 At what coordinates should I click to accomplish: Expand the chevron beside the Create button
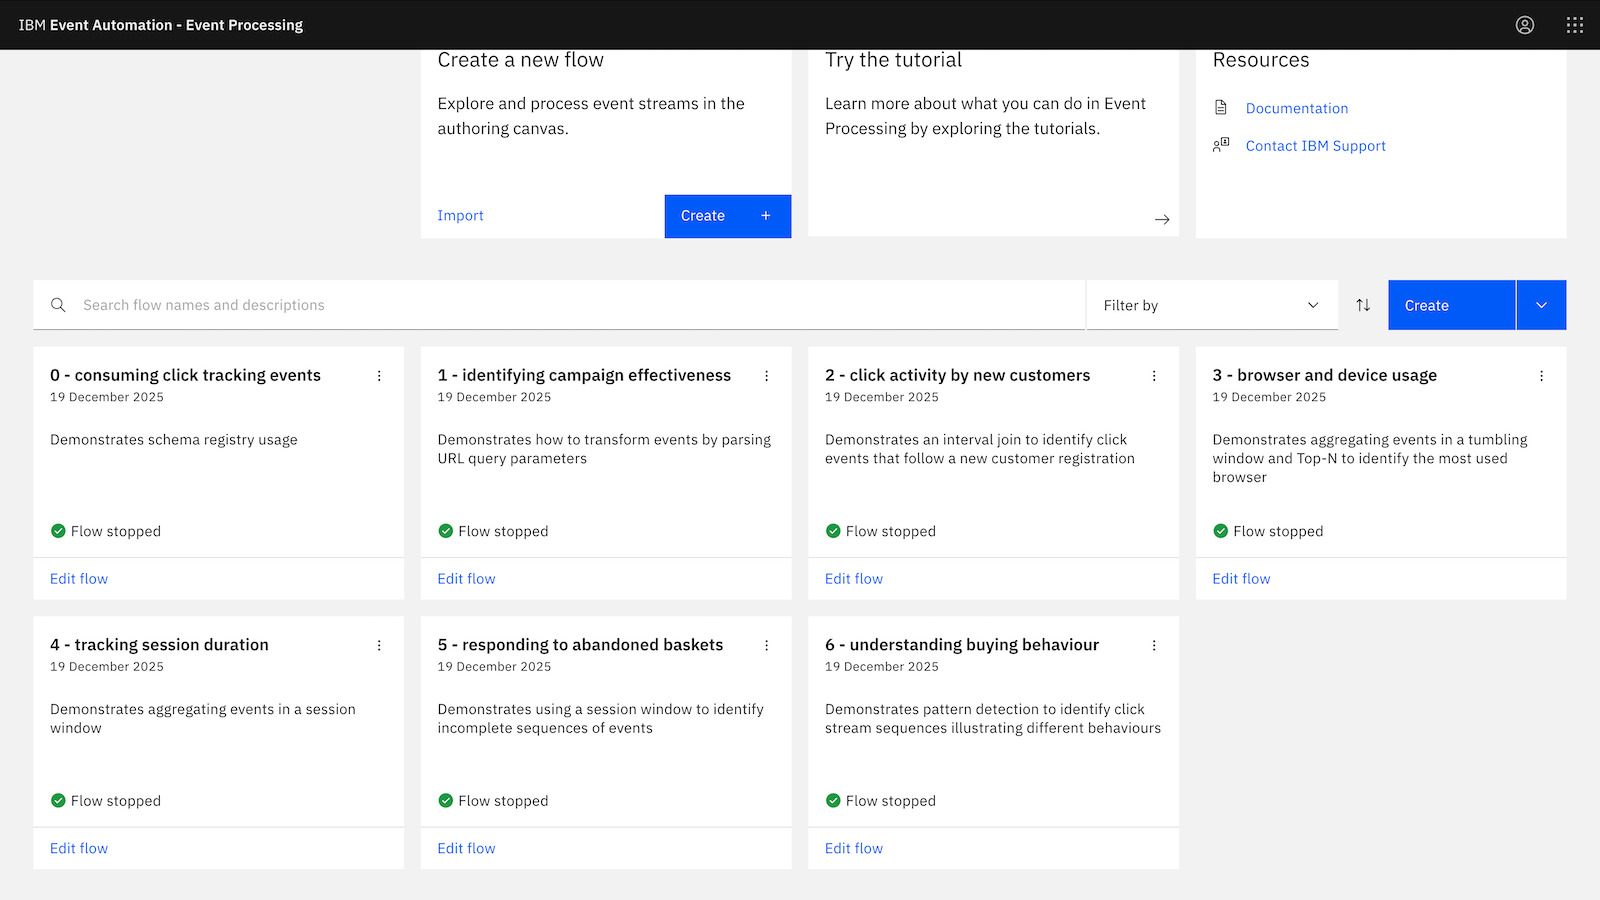click(1541, 305)
